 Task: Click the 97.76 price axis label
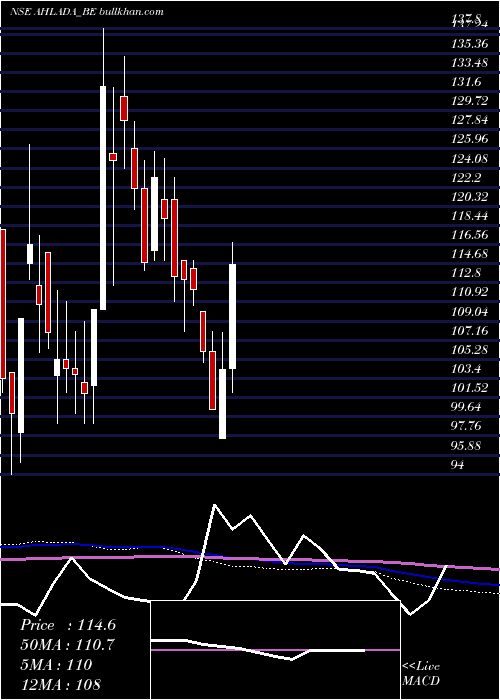(x=467, y=425)
